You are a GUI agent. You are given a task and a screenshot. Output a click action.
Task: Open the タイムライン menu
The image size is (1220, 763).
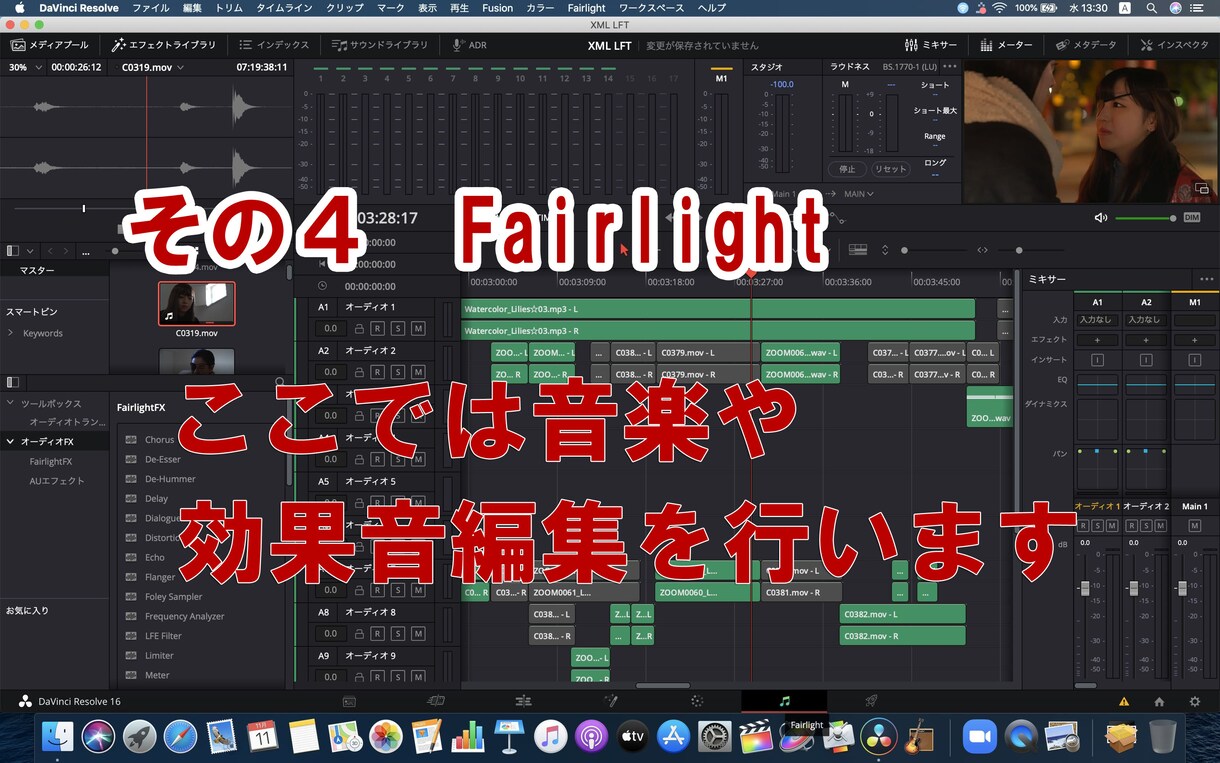click(x=284, y=8)
